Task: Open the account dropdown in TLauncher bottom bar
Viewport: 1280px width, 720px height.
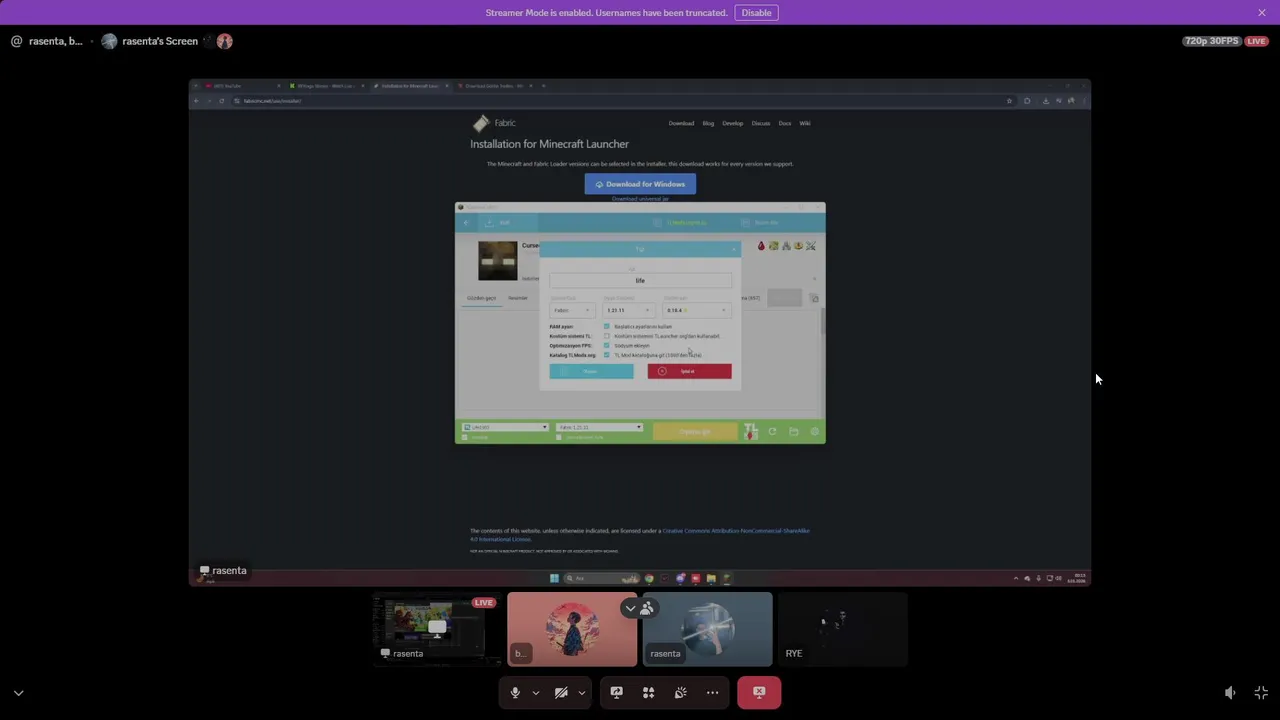Action: click(505, 427)
